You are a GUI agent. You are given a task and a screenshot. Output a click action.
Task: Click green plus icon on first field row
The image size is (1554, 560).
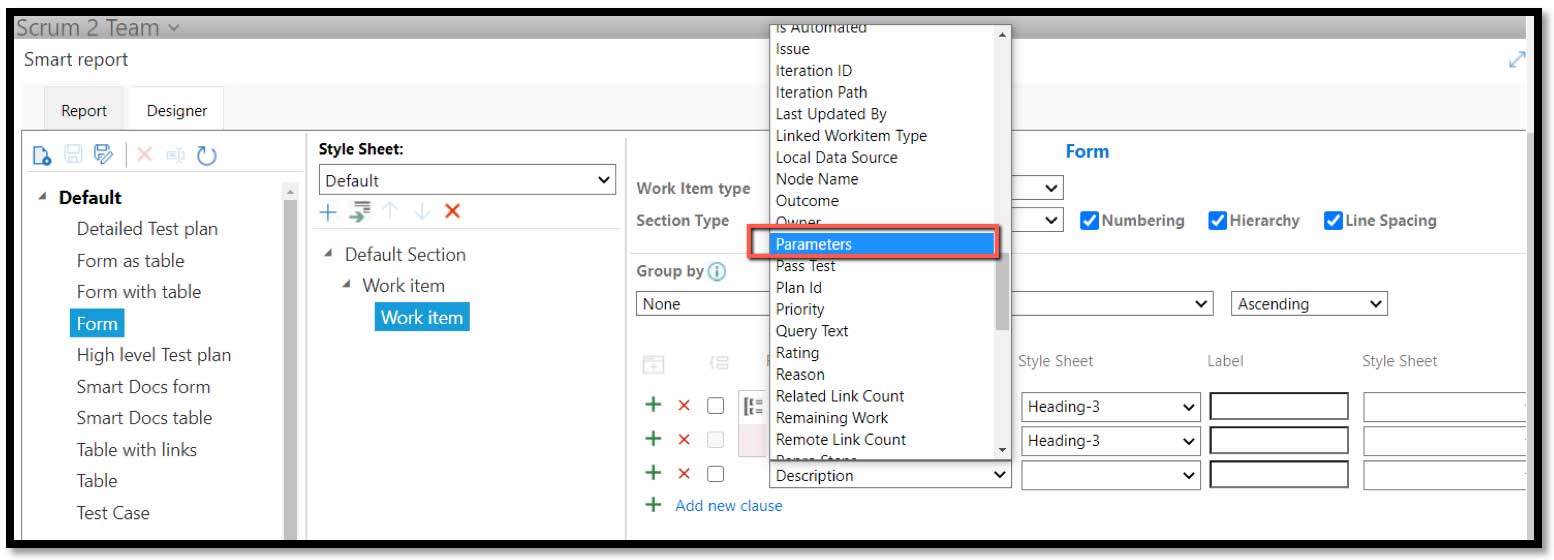653,405
